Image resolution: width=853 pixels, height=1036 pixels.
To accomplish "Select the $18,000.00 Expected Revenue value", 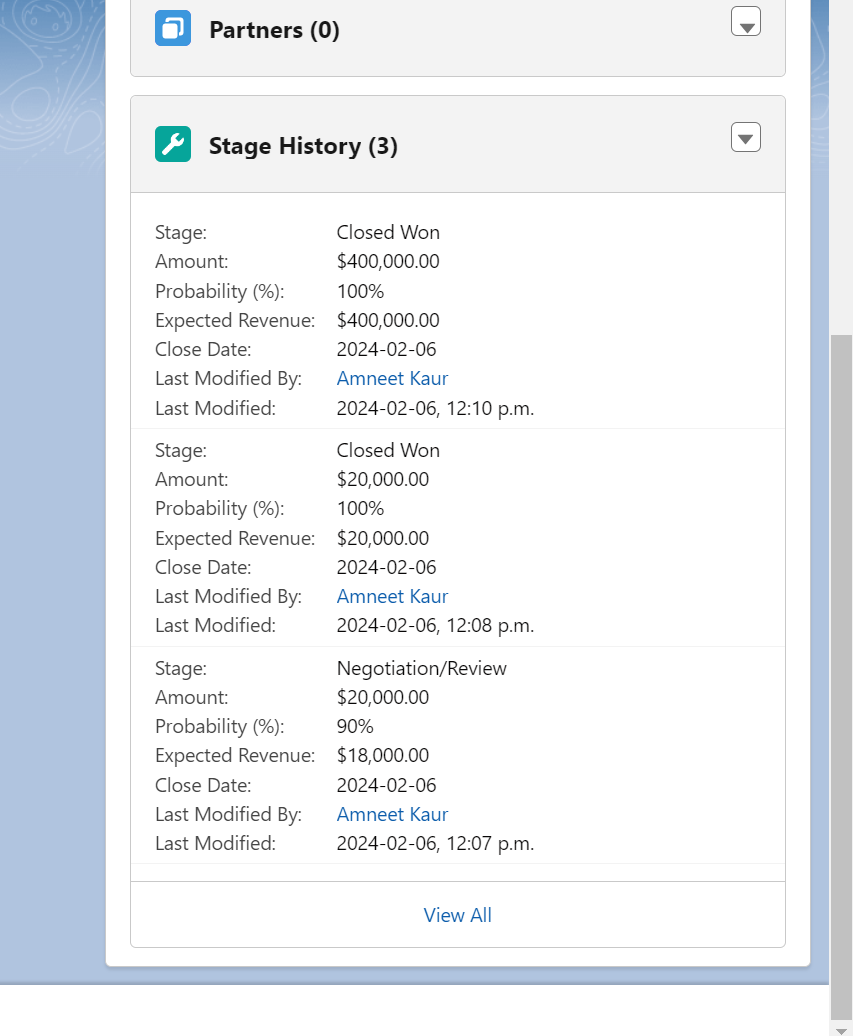I will tap(383, 755).
